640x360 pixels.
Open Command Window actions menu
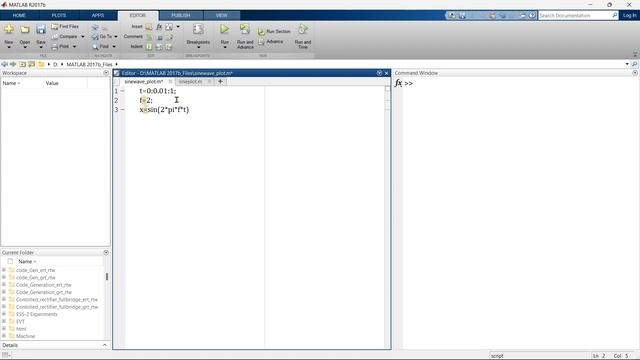coord(635,73)
